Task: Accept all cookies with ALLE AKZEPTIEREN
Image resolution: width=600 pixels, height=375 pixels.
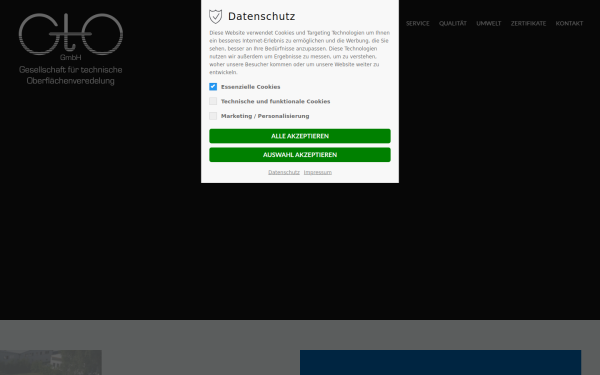Action: point(300,136)
